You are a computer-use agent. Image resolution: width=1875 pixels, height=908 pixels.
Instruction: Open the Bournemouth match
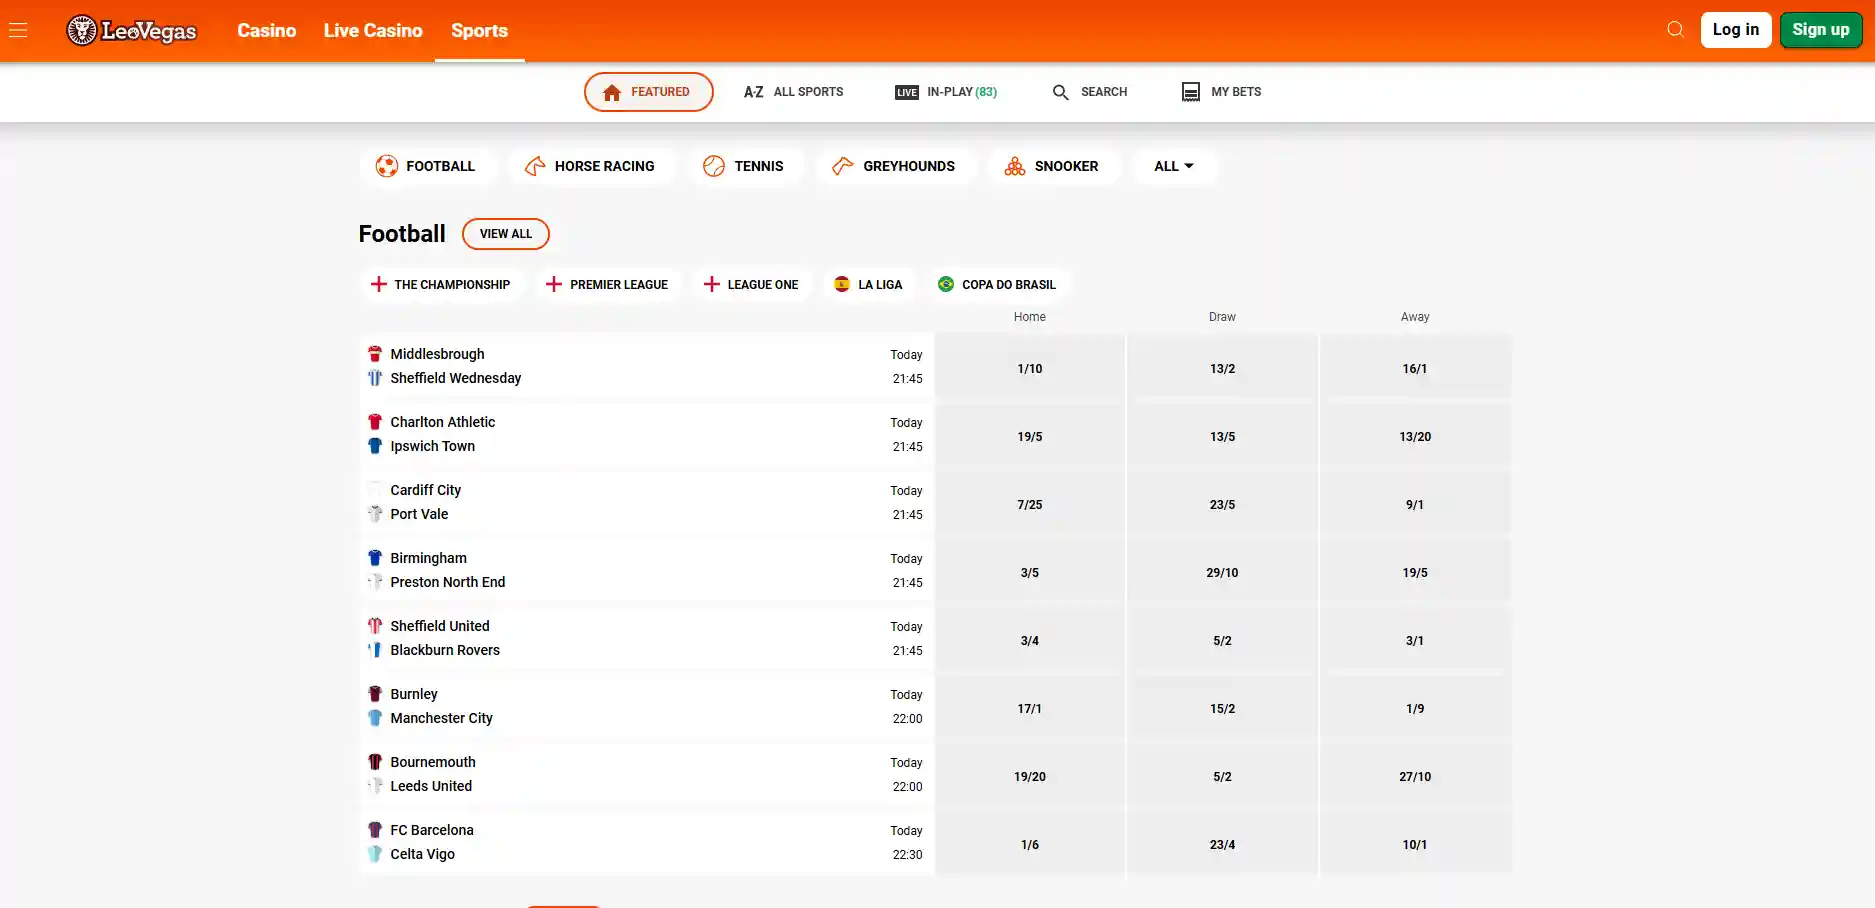tap(647, 774)
